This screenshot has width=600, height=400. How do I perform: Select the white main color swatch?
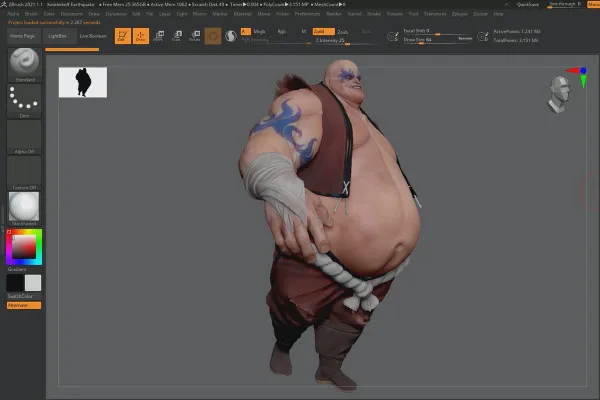33,283
